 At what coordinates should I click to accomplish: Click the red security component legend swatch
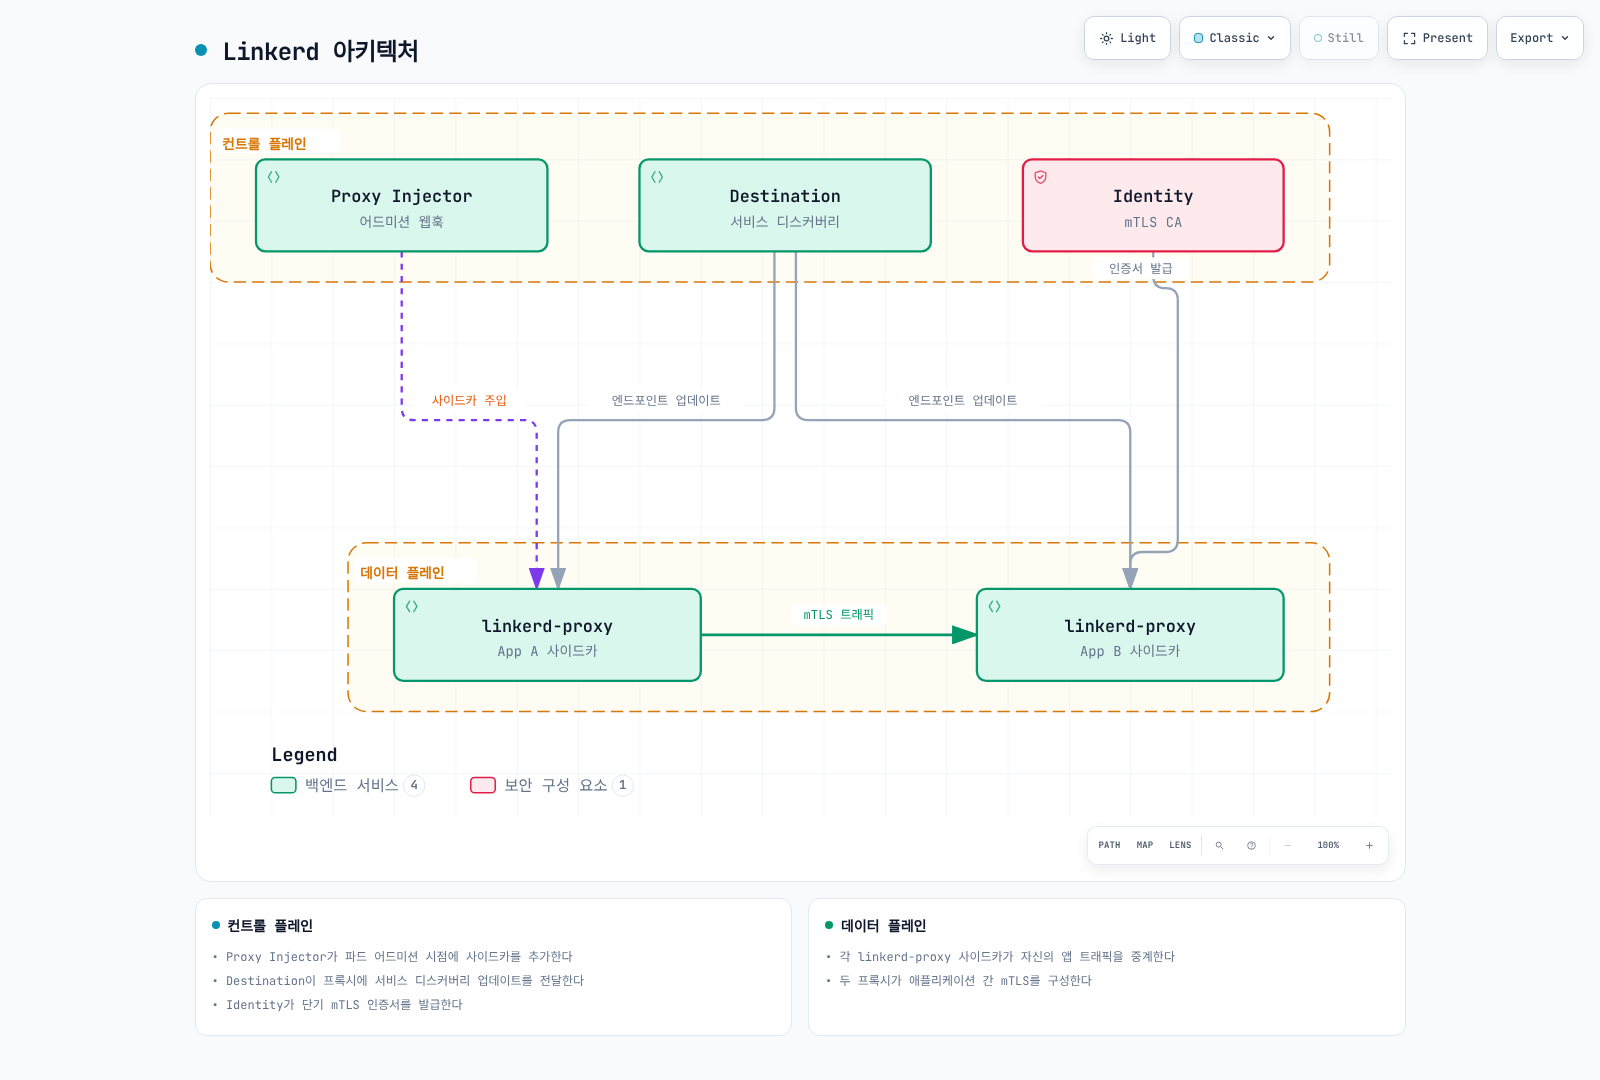(483, 785)
